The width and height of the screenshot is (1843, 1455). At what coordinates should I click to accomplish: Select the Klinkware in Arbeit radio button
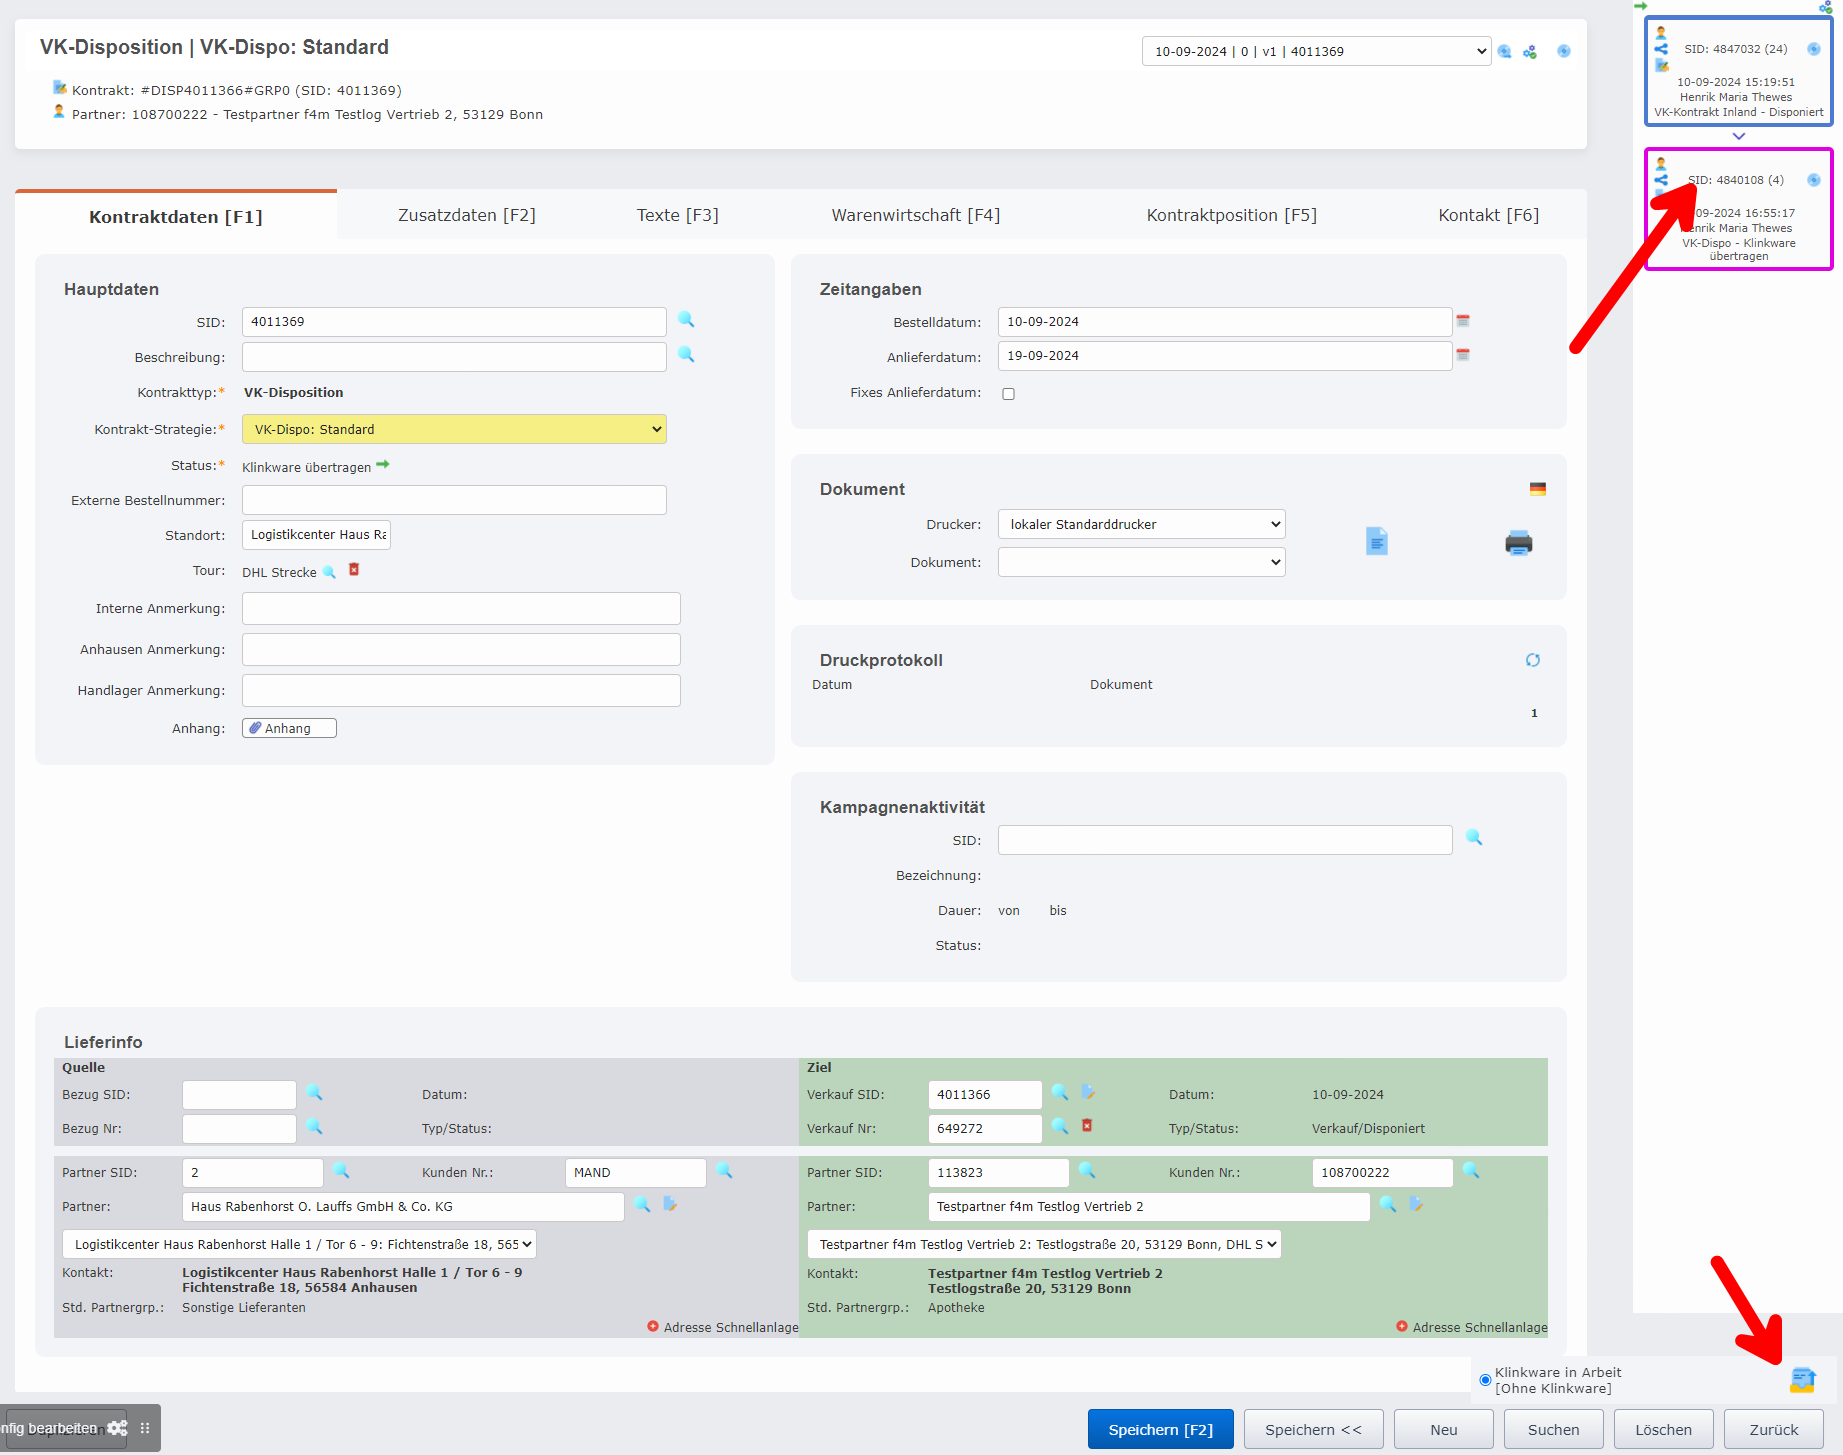point(1485,1380)
